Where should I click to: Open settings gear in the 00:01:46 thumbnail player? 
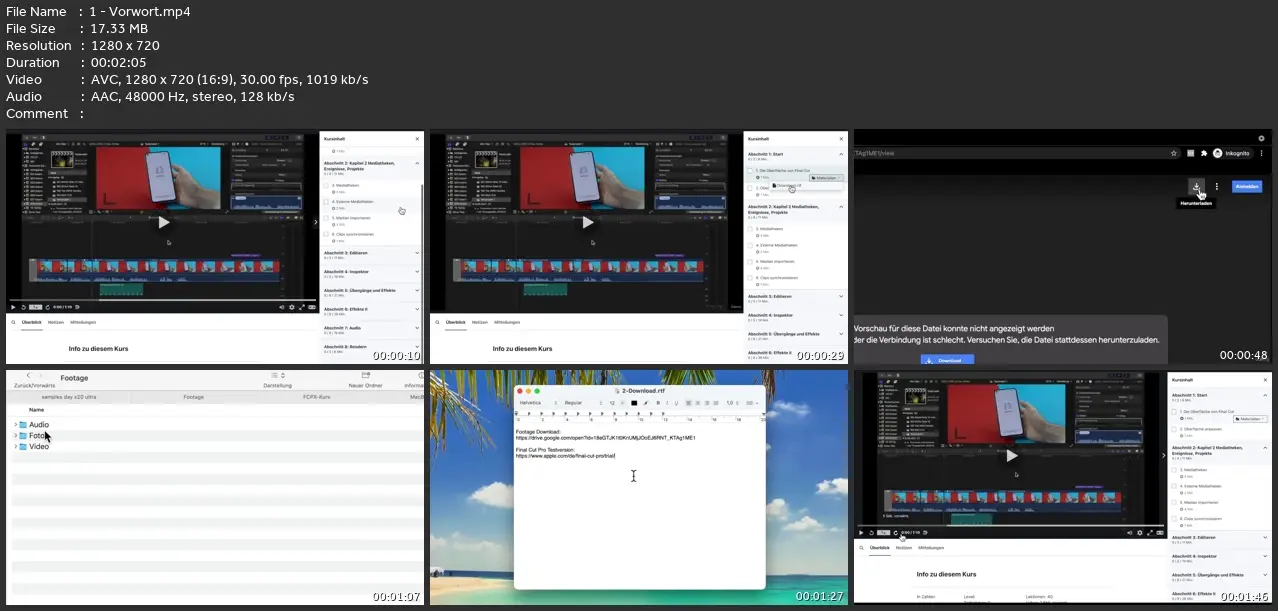coord(1140,533)
